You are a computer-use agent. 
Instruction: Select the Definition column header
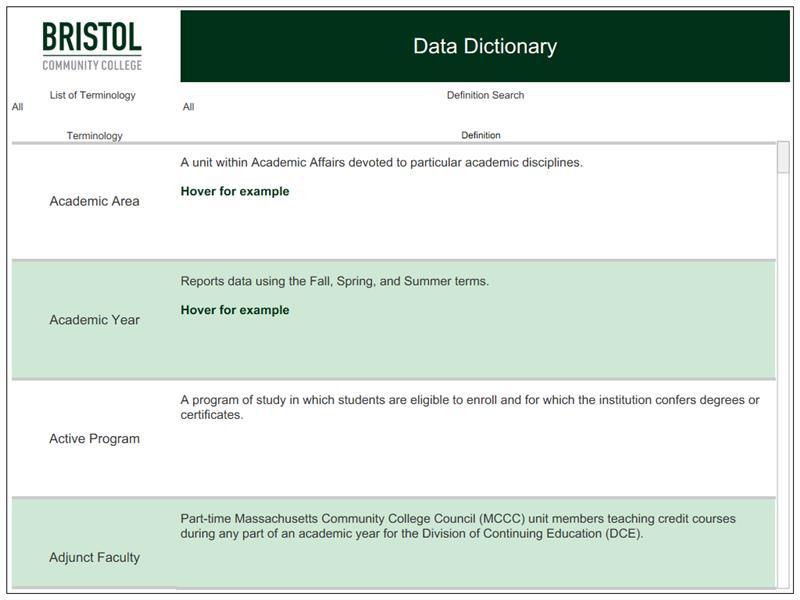(x=479, y=132)
